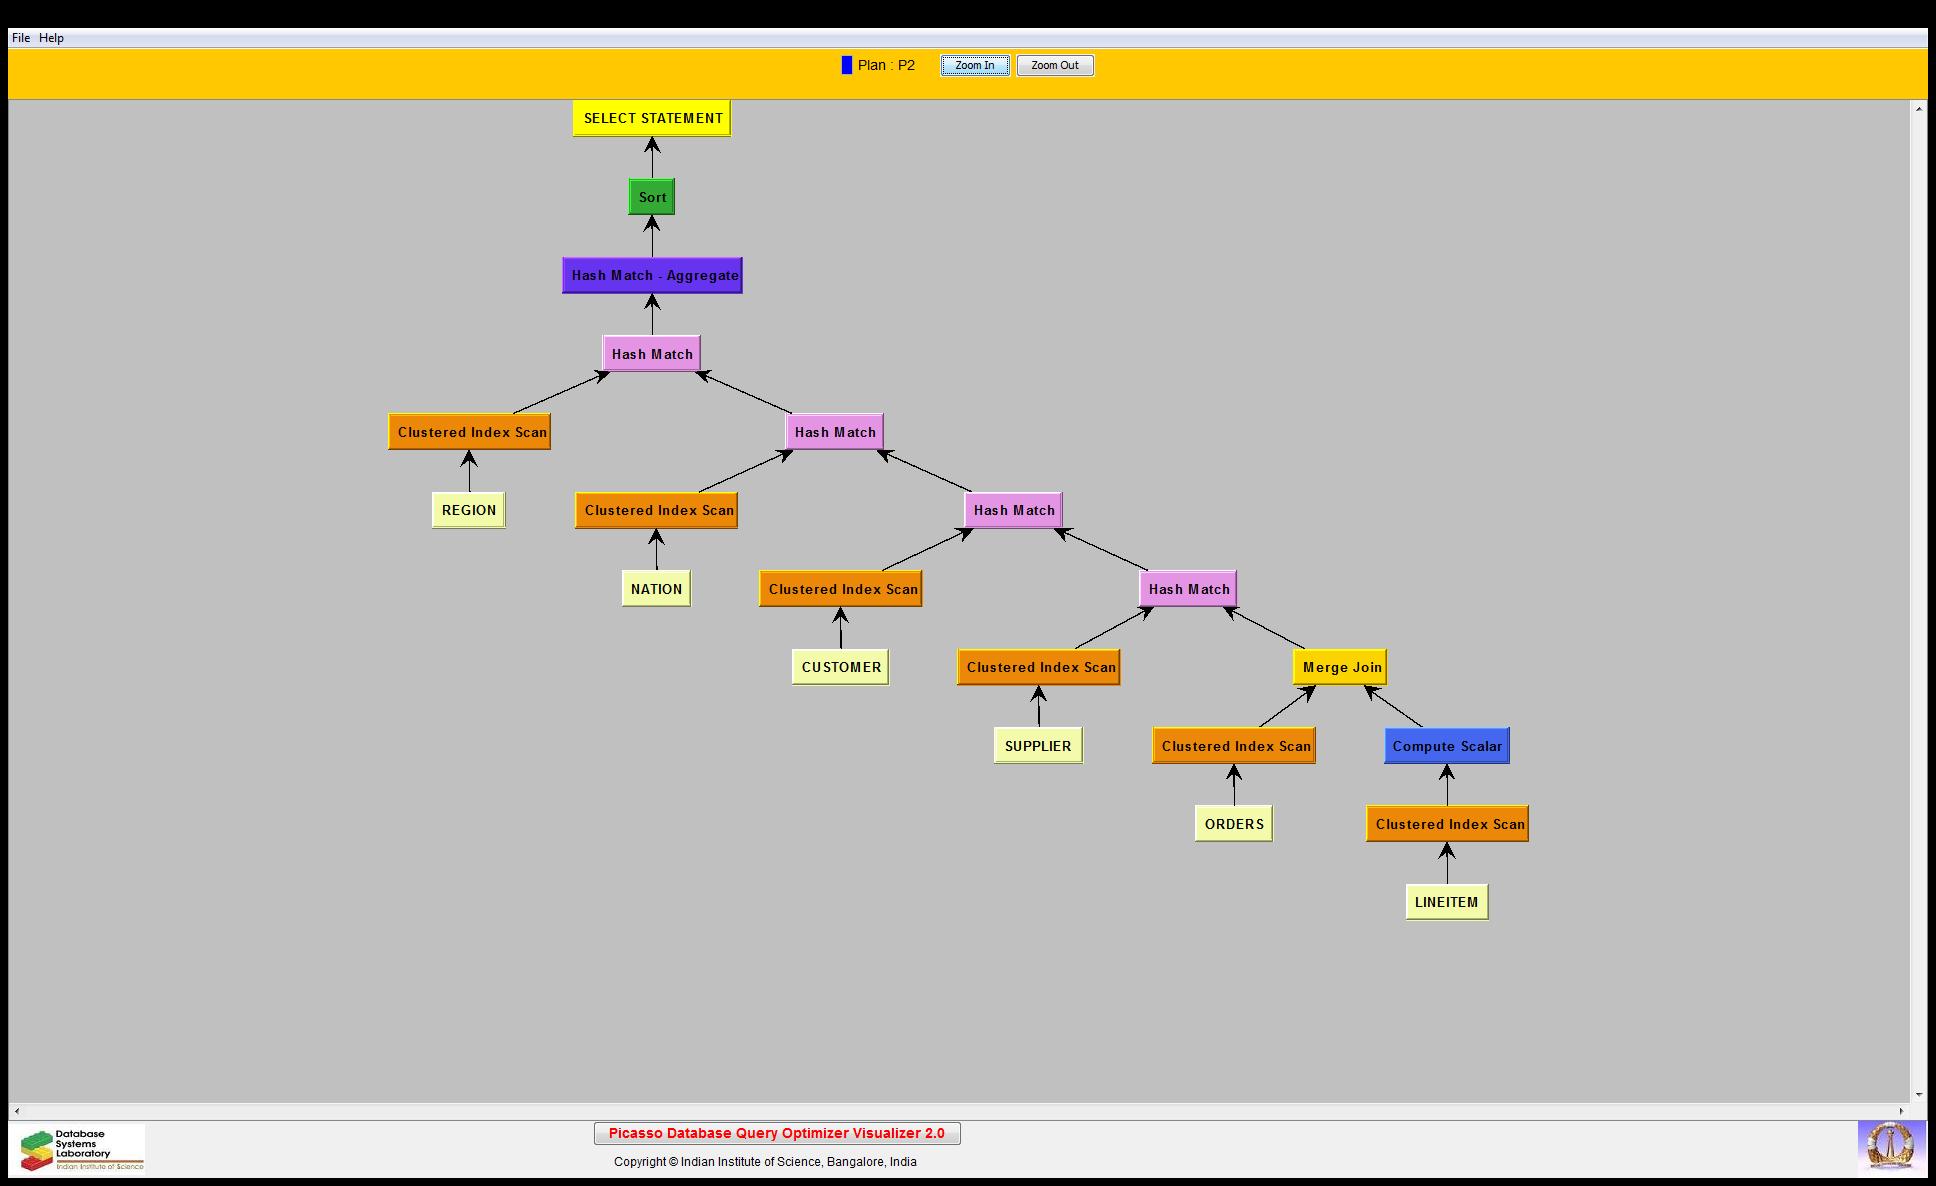Select the green Sort node
The height and width of the screenshot is (1186, 1936).
[652, 197]
